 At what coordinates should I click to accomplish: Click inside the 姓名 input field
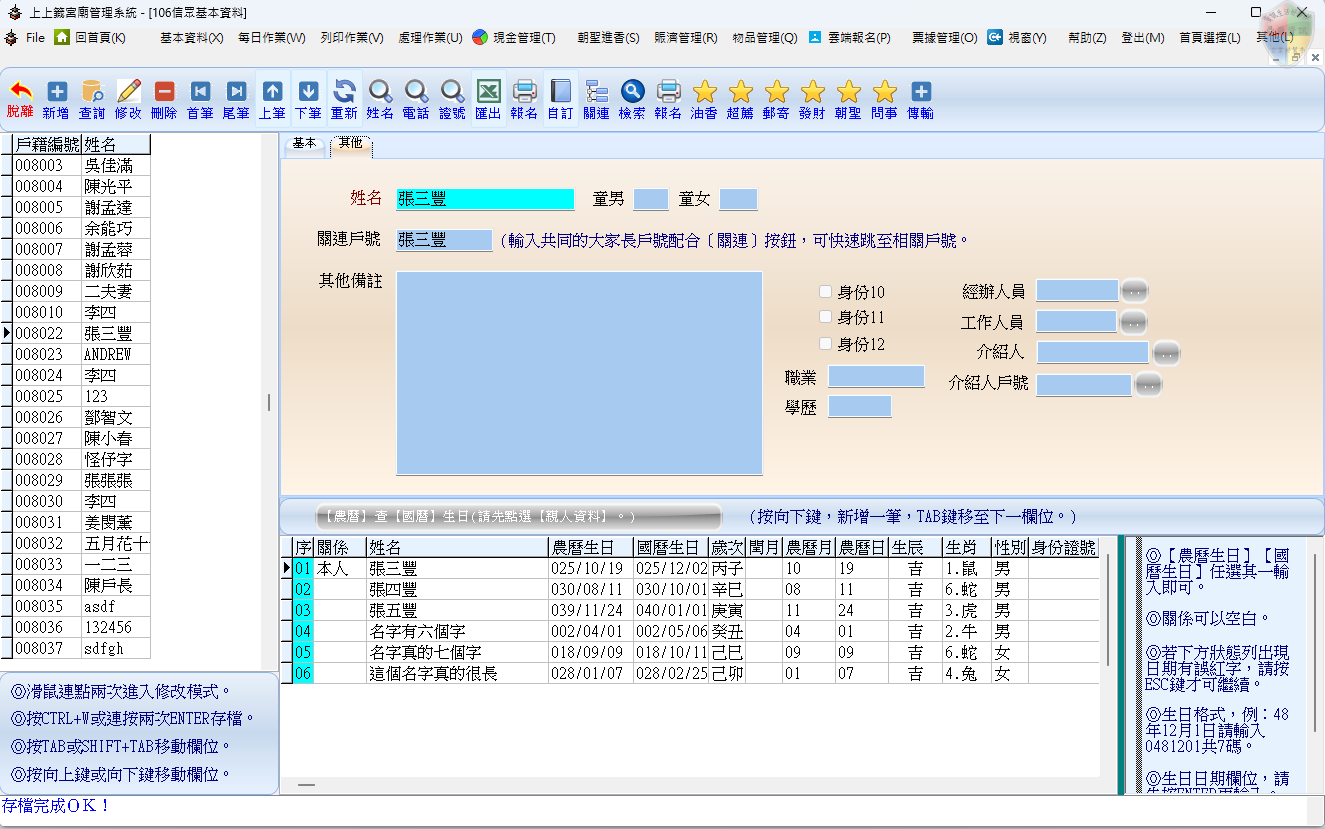(x=485, y=199)
